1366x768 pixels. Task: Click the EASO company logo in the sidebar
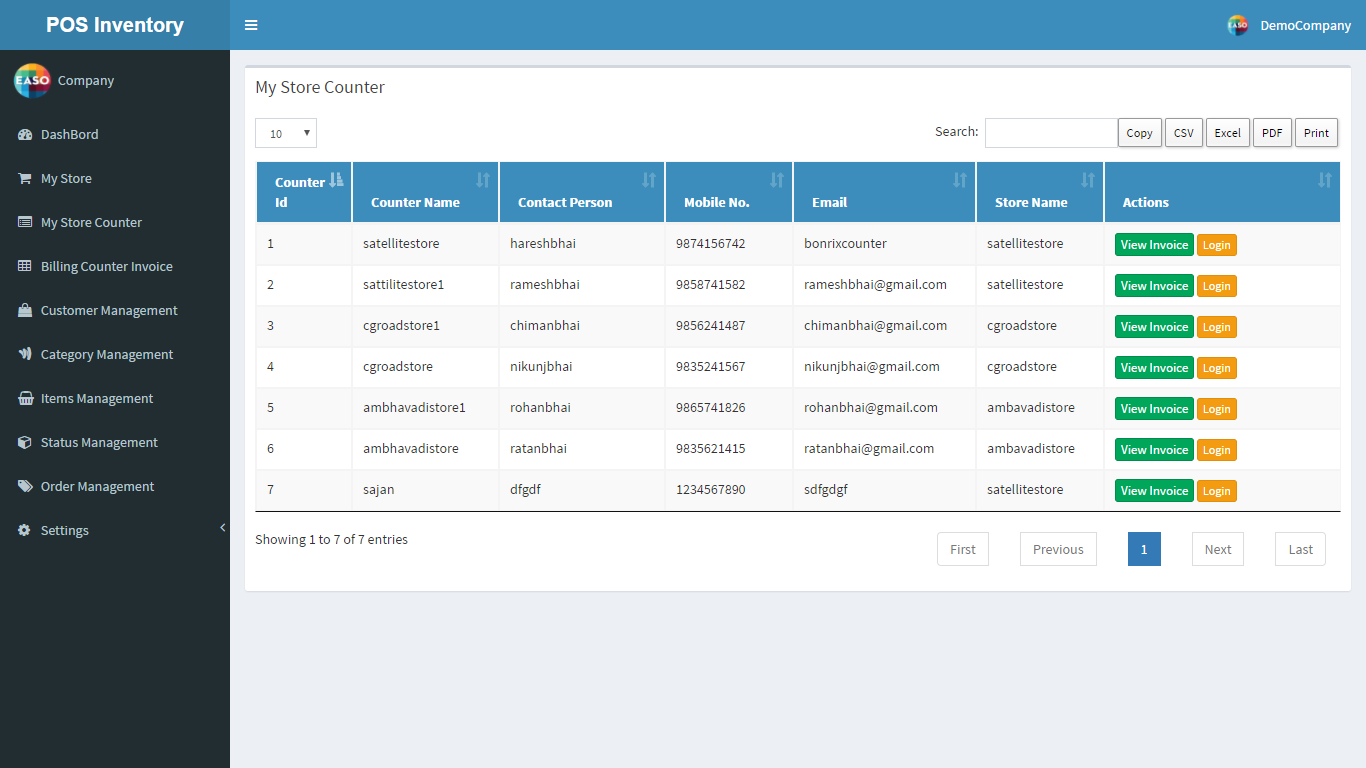pyautogui.click(x=32, y=80)
